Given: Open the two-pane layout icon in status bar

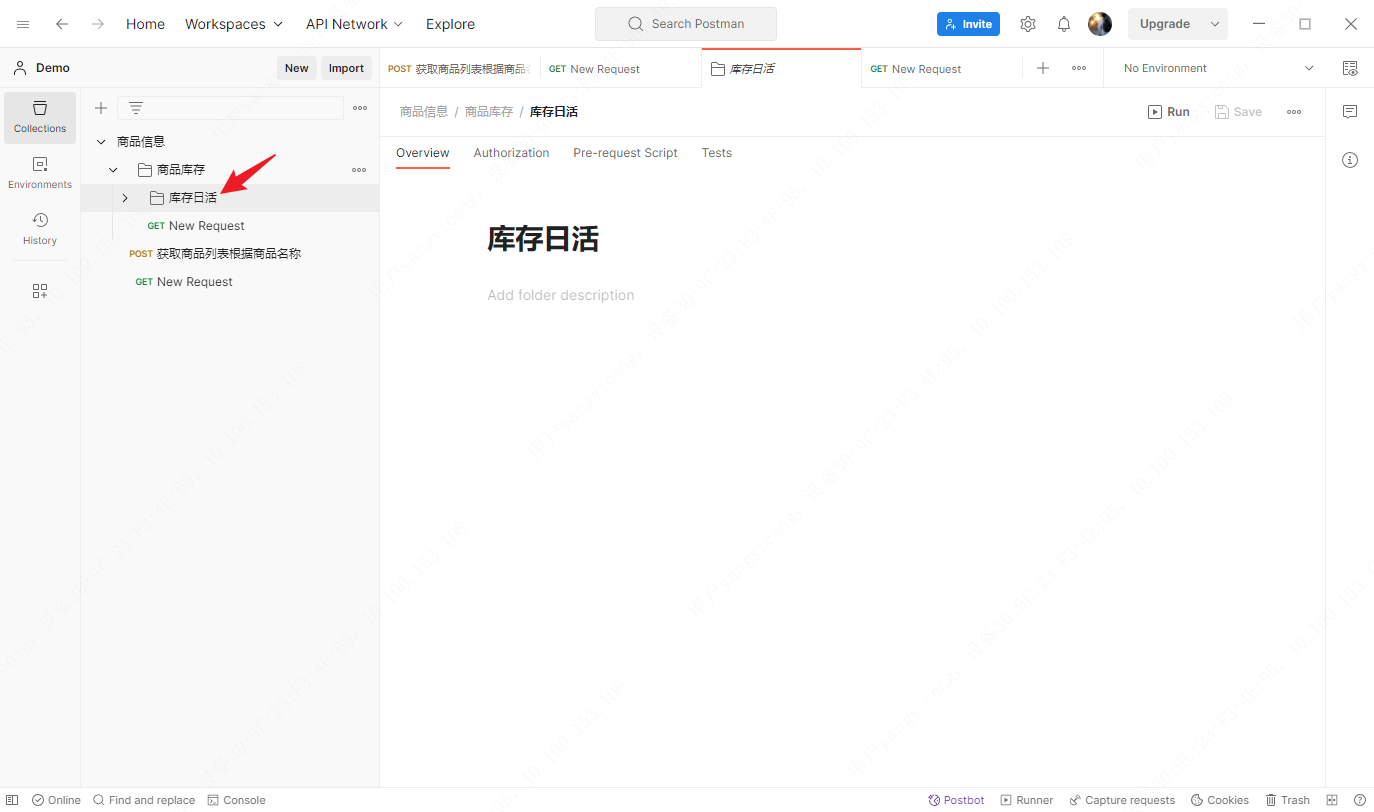Looking at the screenshot, I should coord(1332,800).
